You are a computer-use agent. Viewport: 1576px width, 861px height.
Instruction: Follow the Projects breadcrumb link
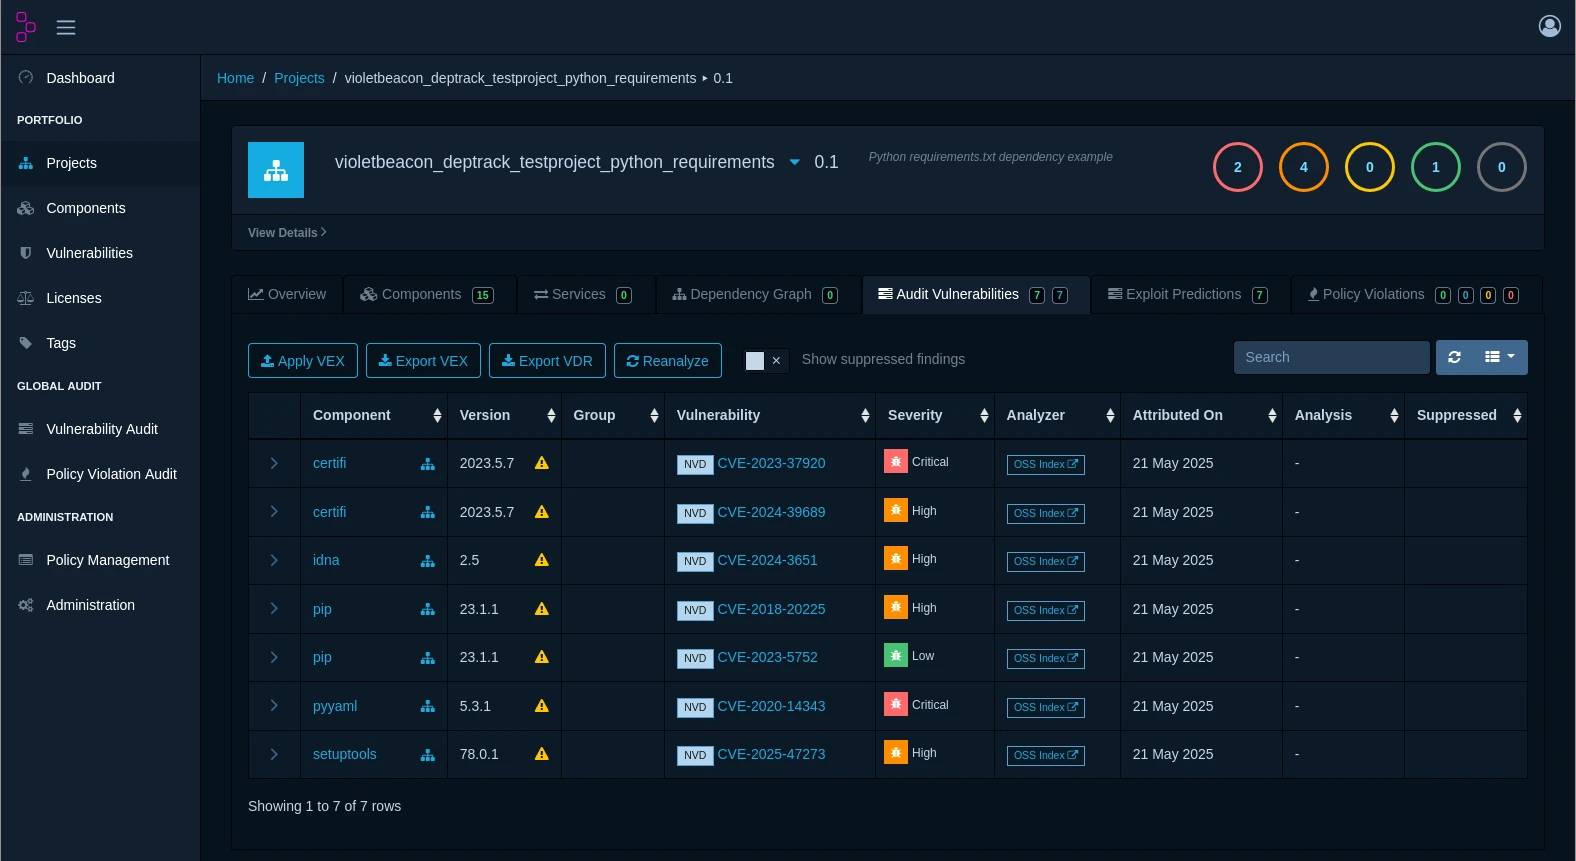click(x=299, y=78)
